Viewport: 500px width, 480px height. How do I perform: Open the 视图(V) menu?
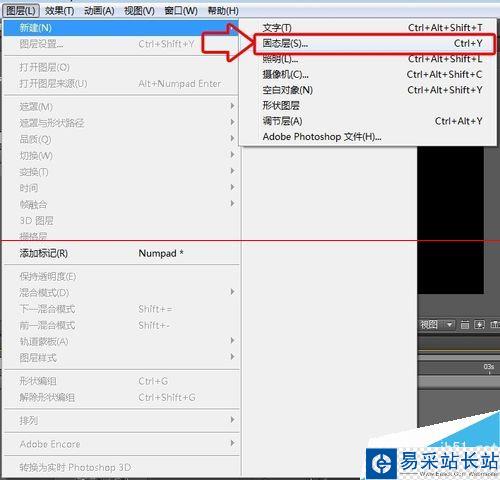(139, 11)
